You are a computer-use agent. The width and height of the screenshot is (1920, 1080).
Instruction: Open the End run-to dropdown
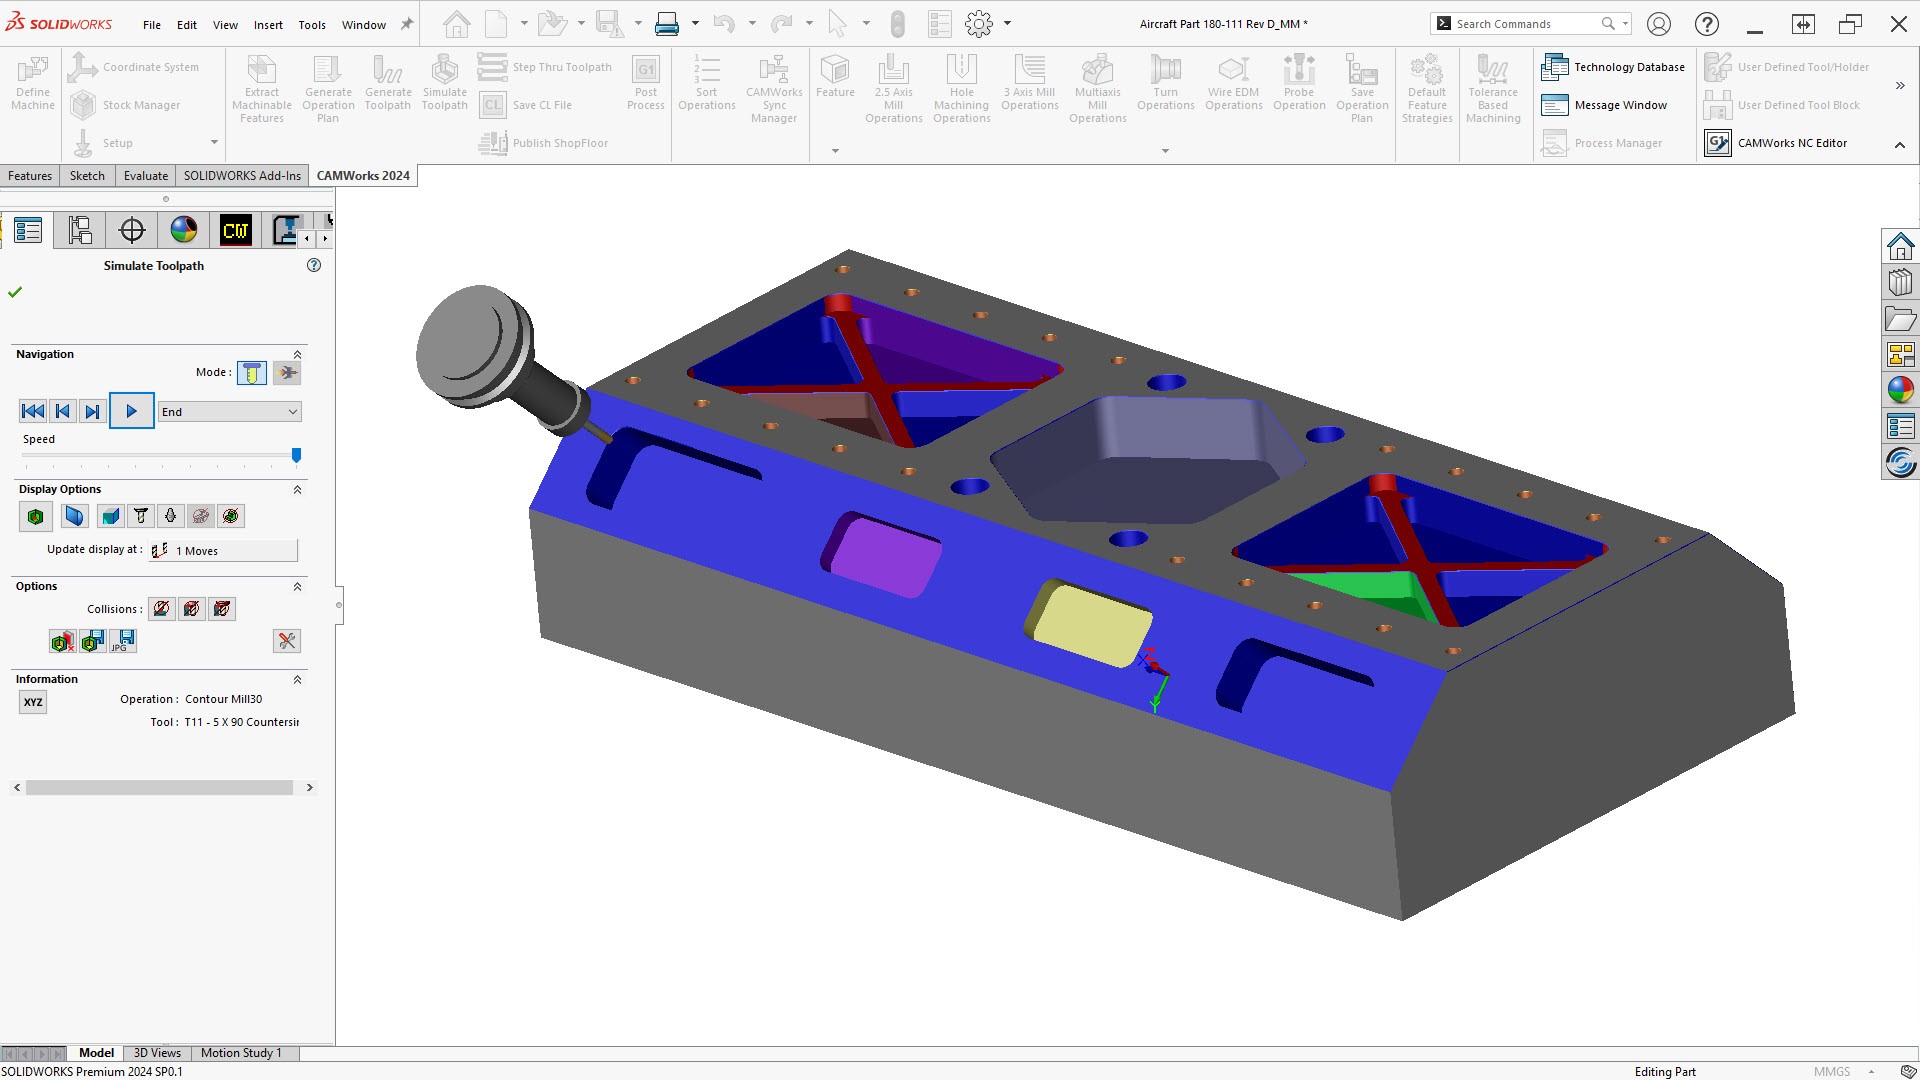pyautogui.click(x=229, y=412)
